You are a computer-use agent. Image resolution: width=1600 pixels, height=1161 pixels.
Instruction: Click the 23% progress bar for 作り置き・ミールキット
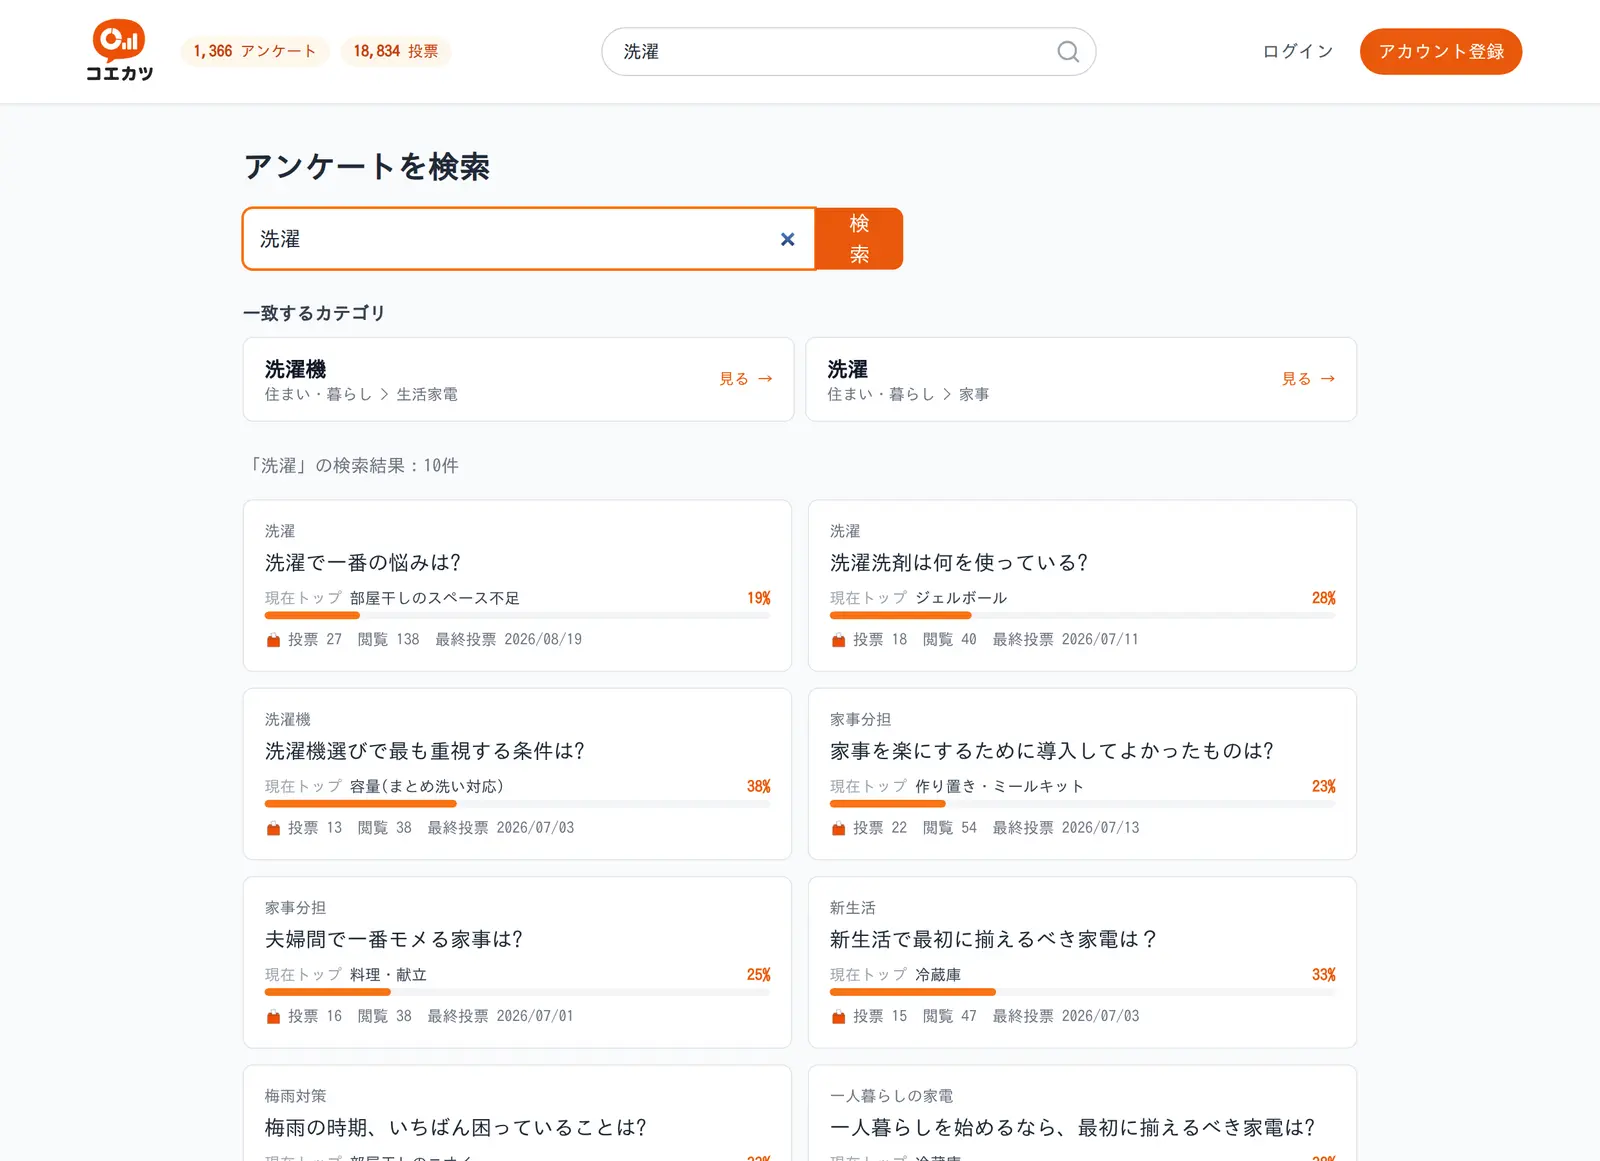pos(1082,804)
